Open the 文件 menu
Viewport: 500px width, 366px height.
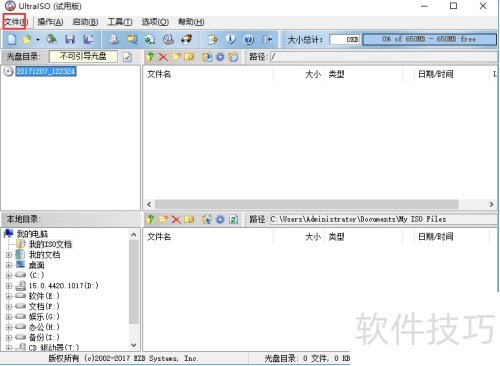click(15, 22)
